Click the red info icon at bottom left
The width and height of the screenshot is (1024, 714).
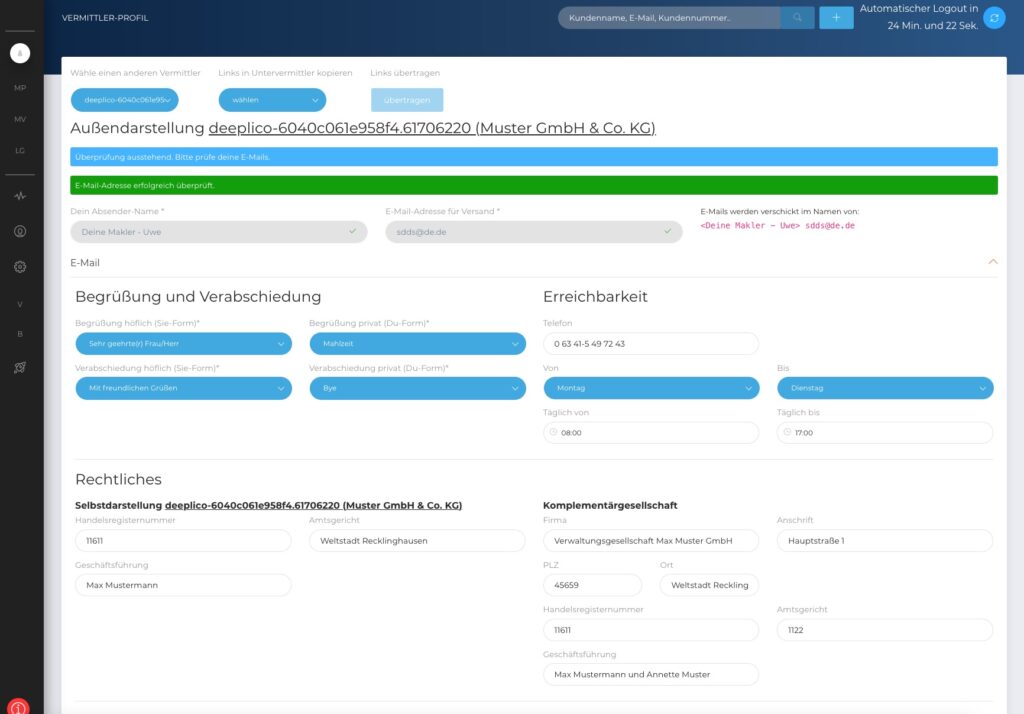pos(20,704)
